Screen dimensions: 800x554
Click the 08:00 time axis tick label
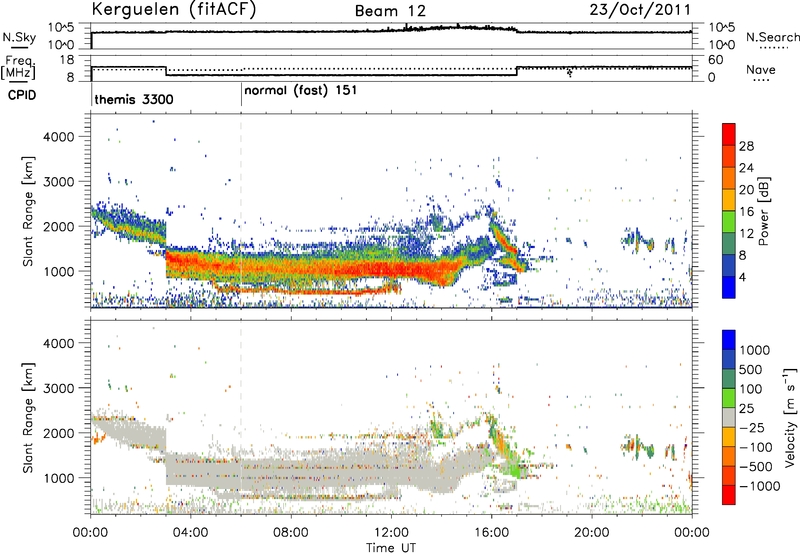290,533
